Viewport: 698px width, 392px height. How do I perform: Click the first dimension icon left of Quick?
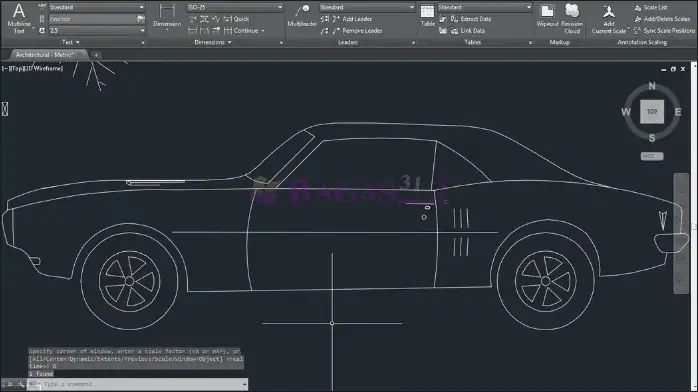[192, 19]
